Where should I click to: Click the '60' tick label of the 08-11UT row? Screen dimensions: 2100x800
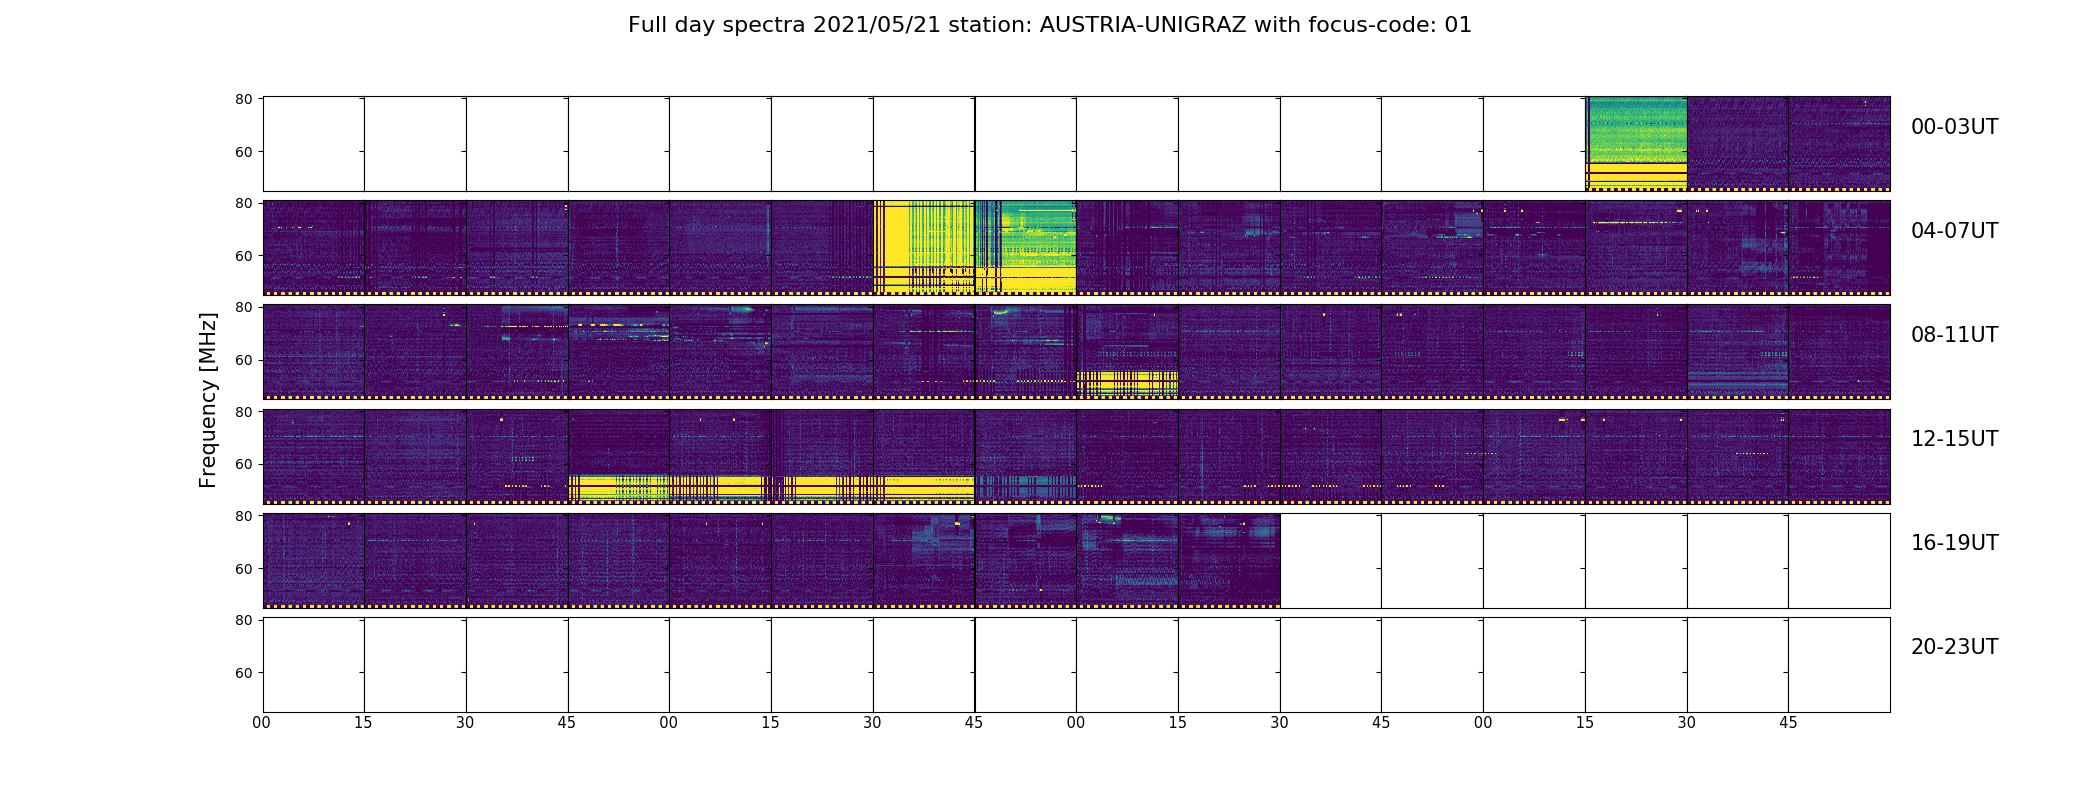coord(243,360)
